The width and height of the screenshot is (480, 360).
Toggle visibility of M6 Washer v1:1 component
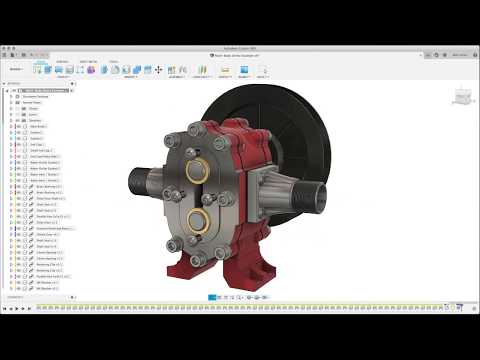coord(19,283)
